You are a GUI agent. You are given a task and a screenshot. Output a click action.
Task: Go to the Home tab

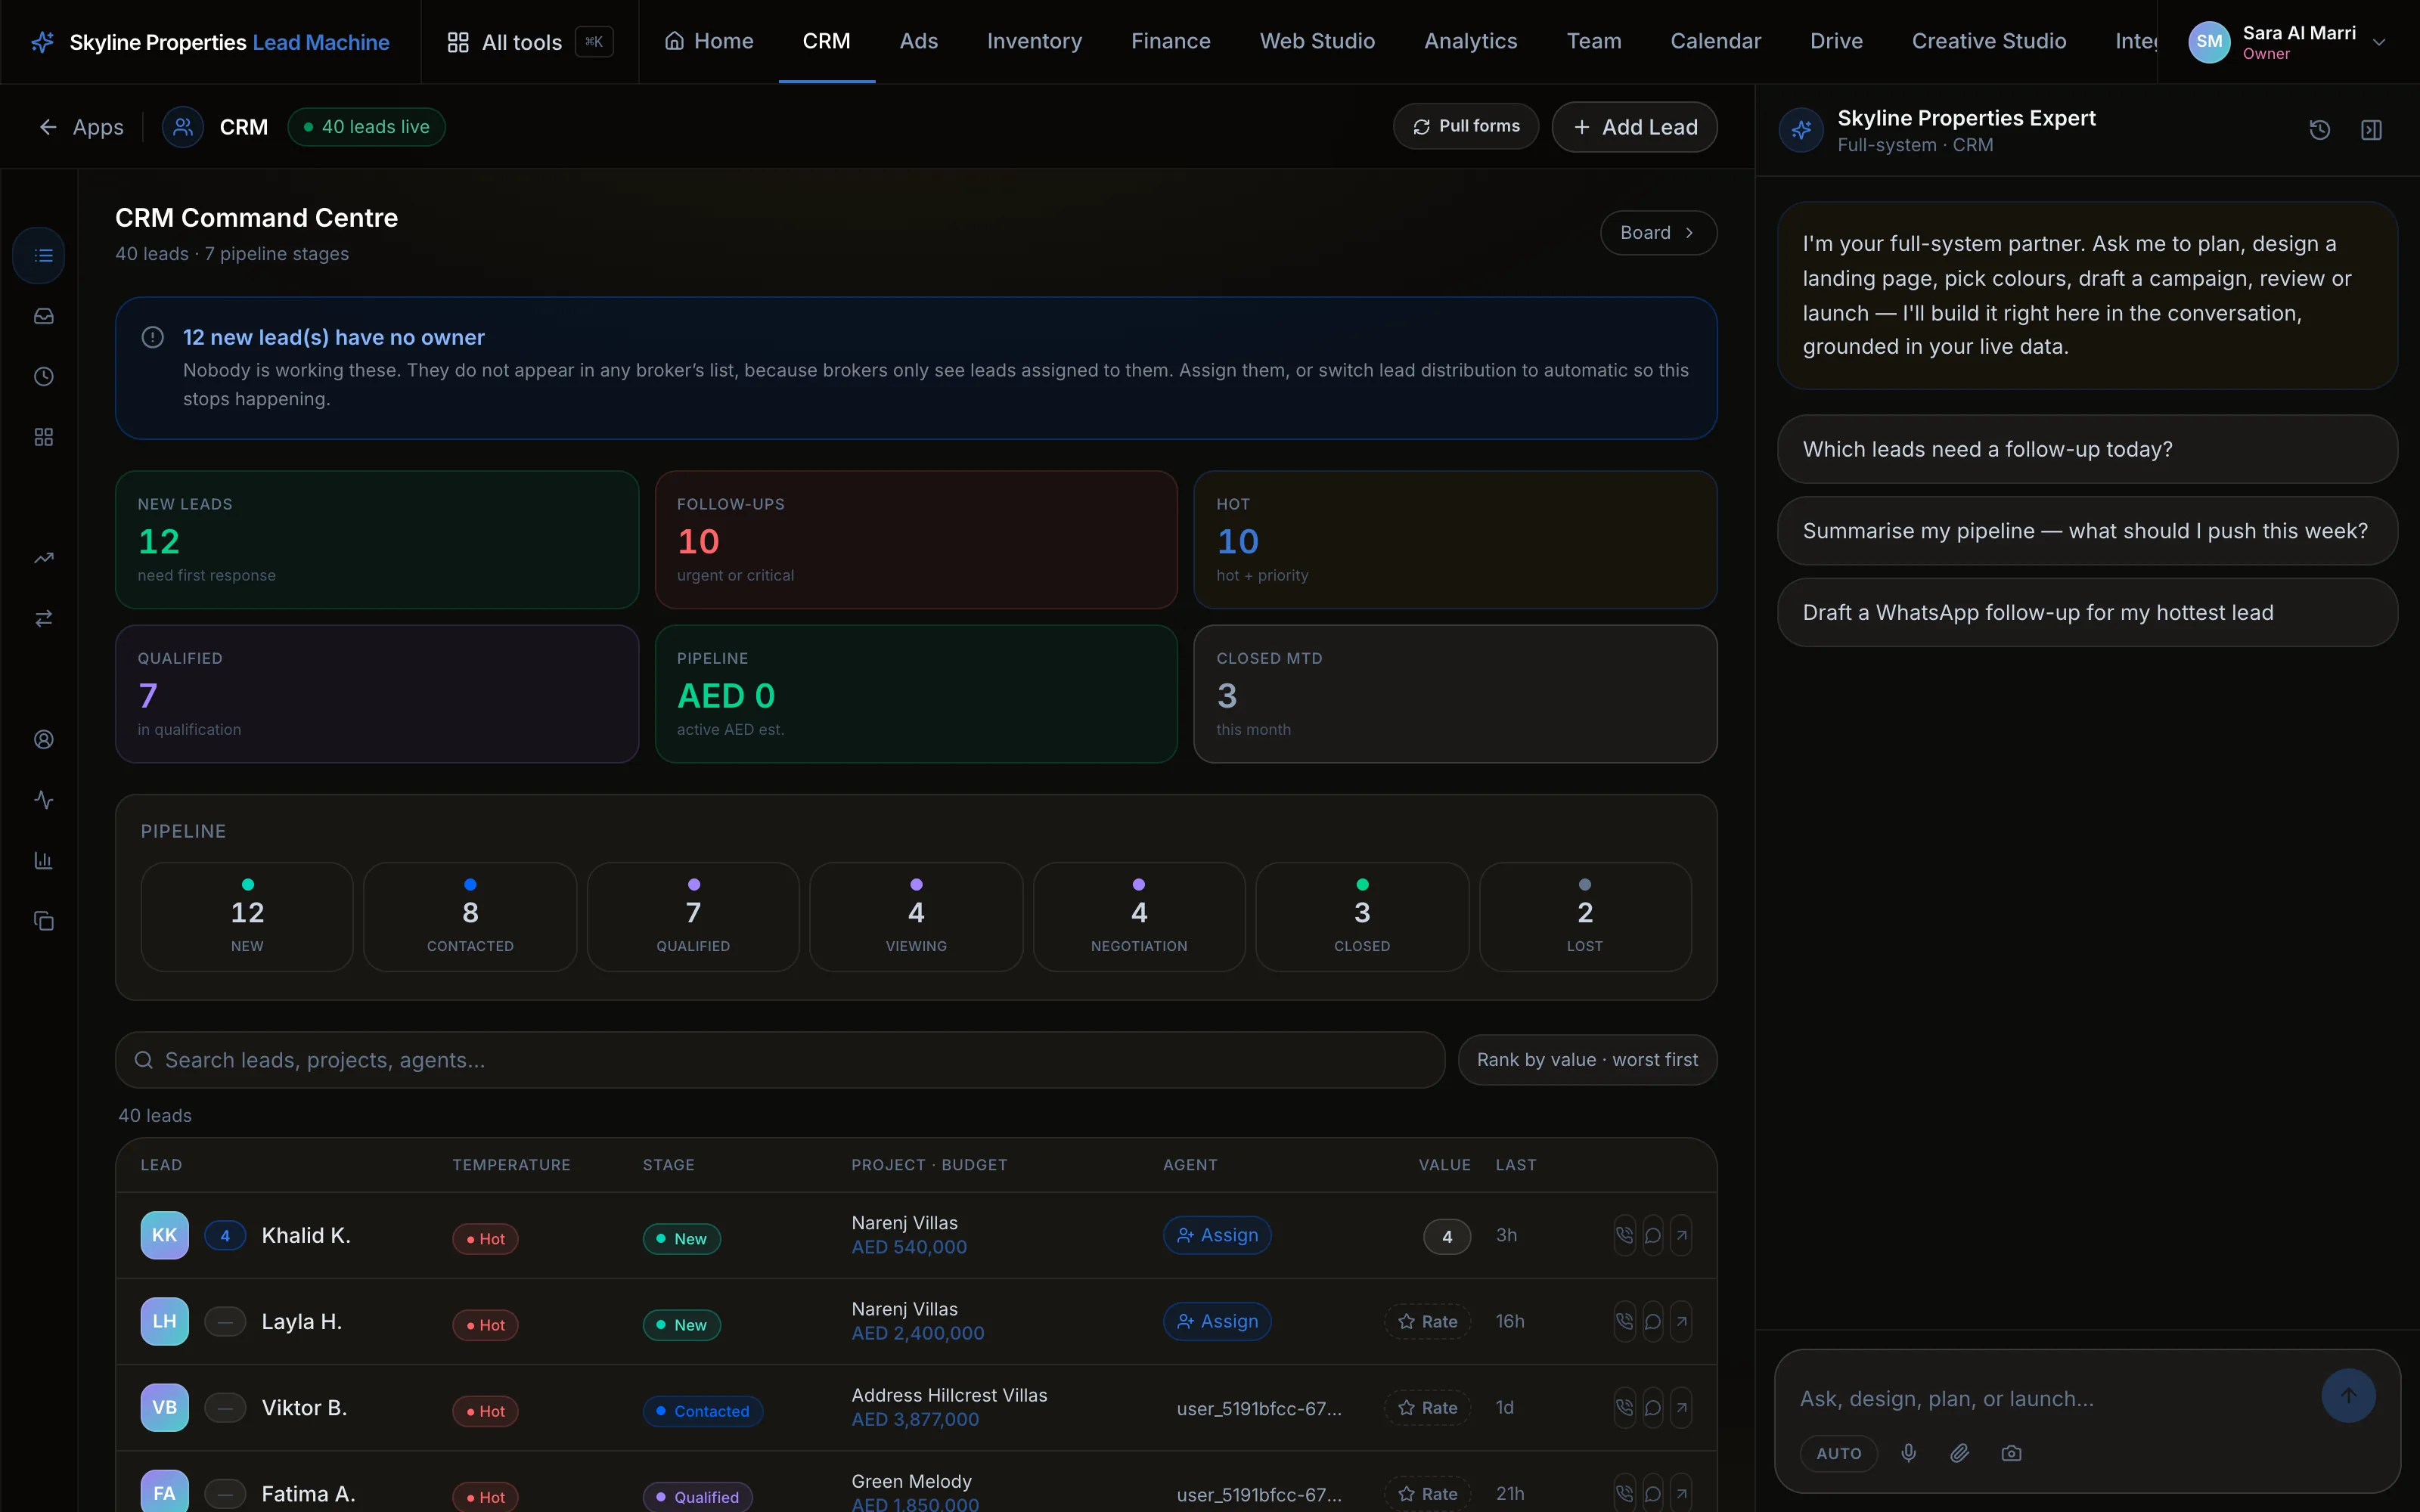[709, 41]
